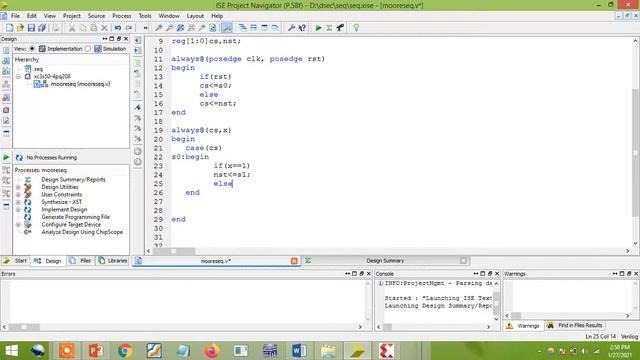This screenshot has height=360, width=640.
Task: Float the Design panel
Action: click(119, 39)
